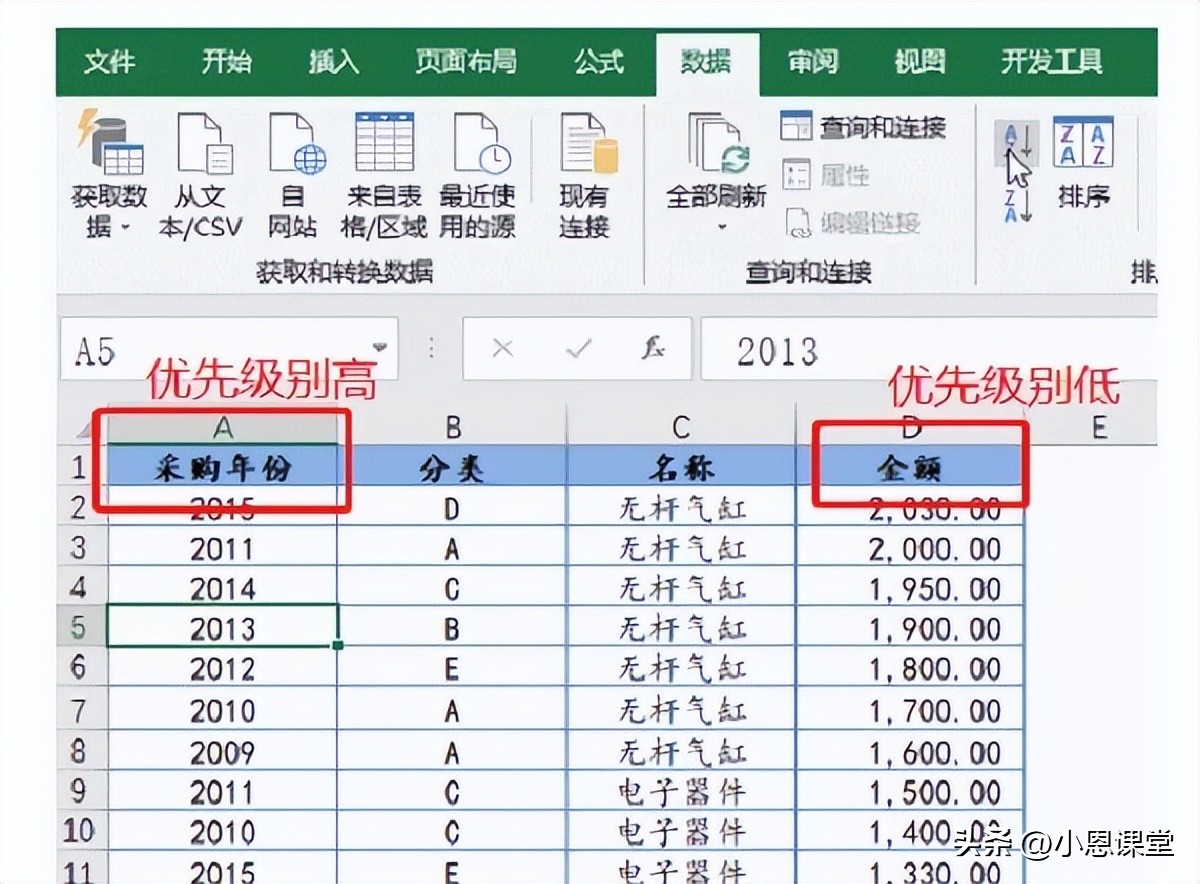This screenshot has width=1200, height=884.
Task: Click the From Text/CSV (从文本/CSV) icon
Action: (203, 144)
